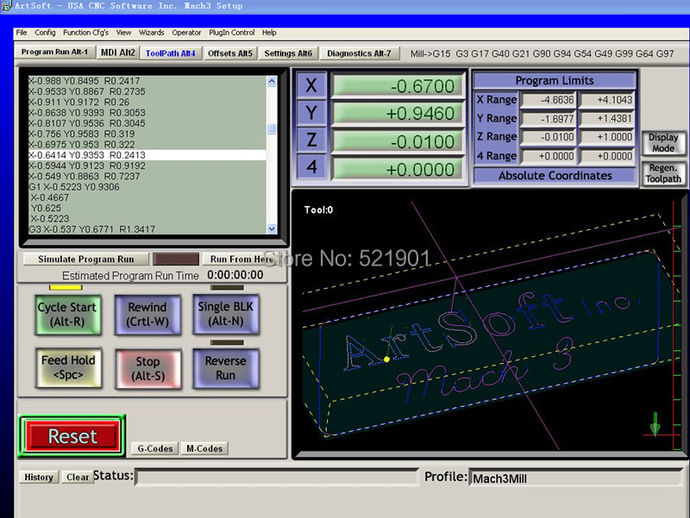690x518 pixels.
Task: Toggle Single BLK mode
Action: point(226,314)
